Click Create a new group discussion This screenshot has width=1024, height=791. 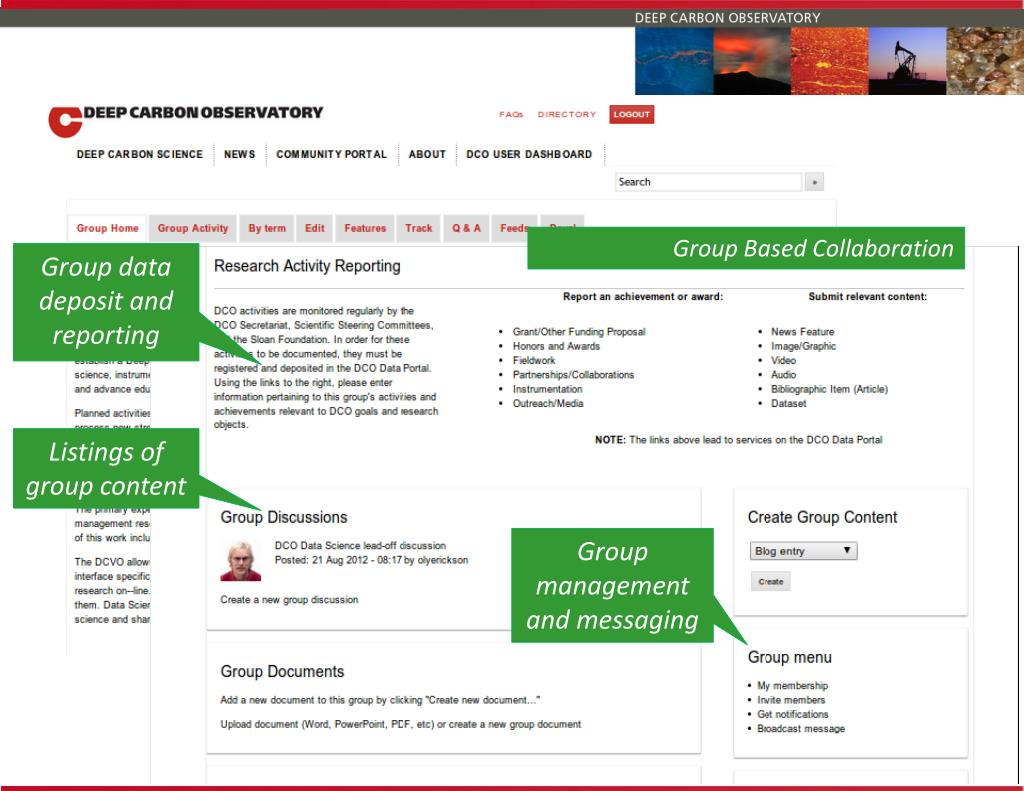[289, 600]
